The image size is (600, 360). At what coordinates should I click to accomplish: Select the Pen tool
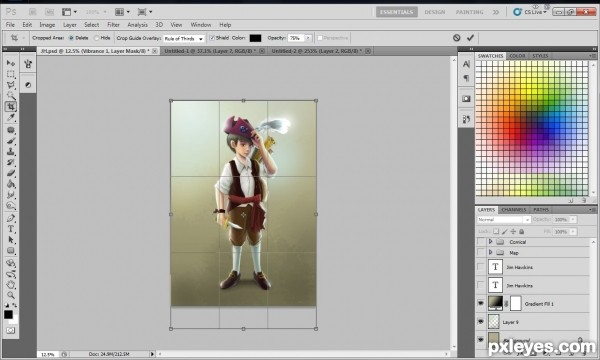point(11,218)
